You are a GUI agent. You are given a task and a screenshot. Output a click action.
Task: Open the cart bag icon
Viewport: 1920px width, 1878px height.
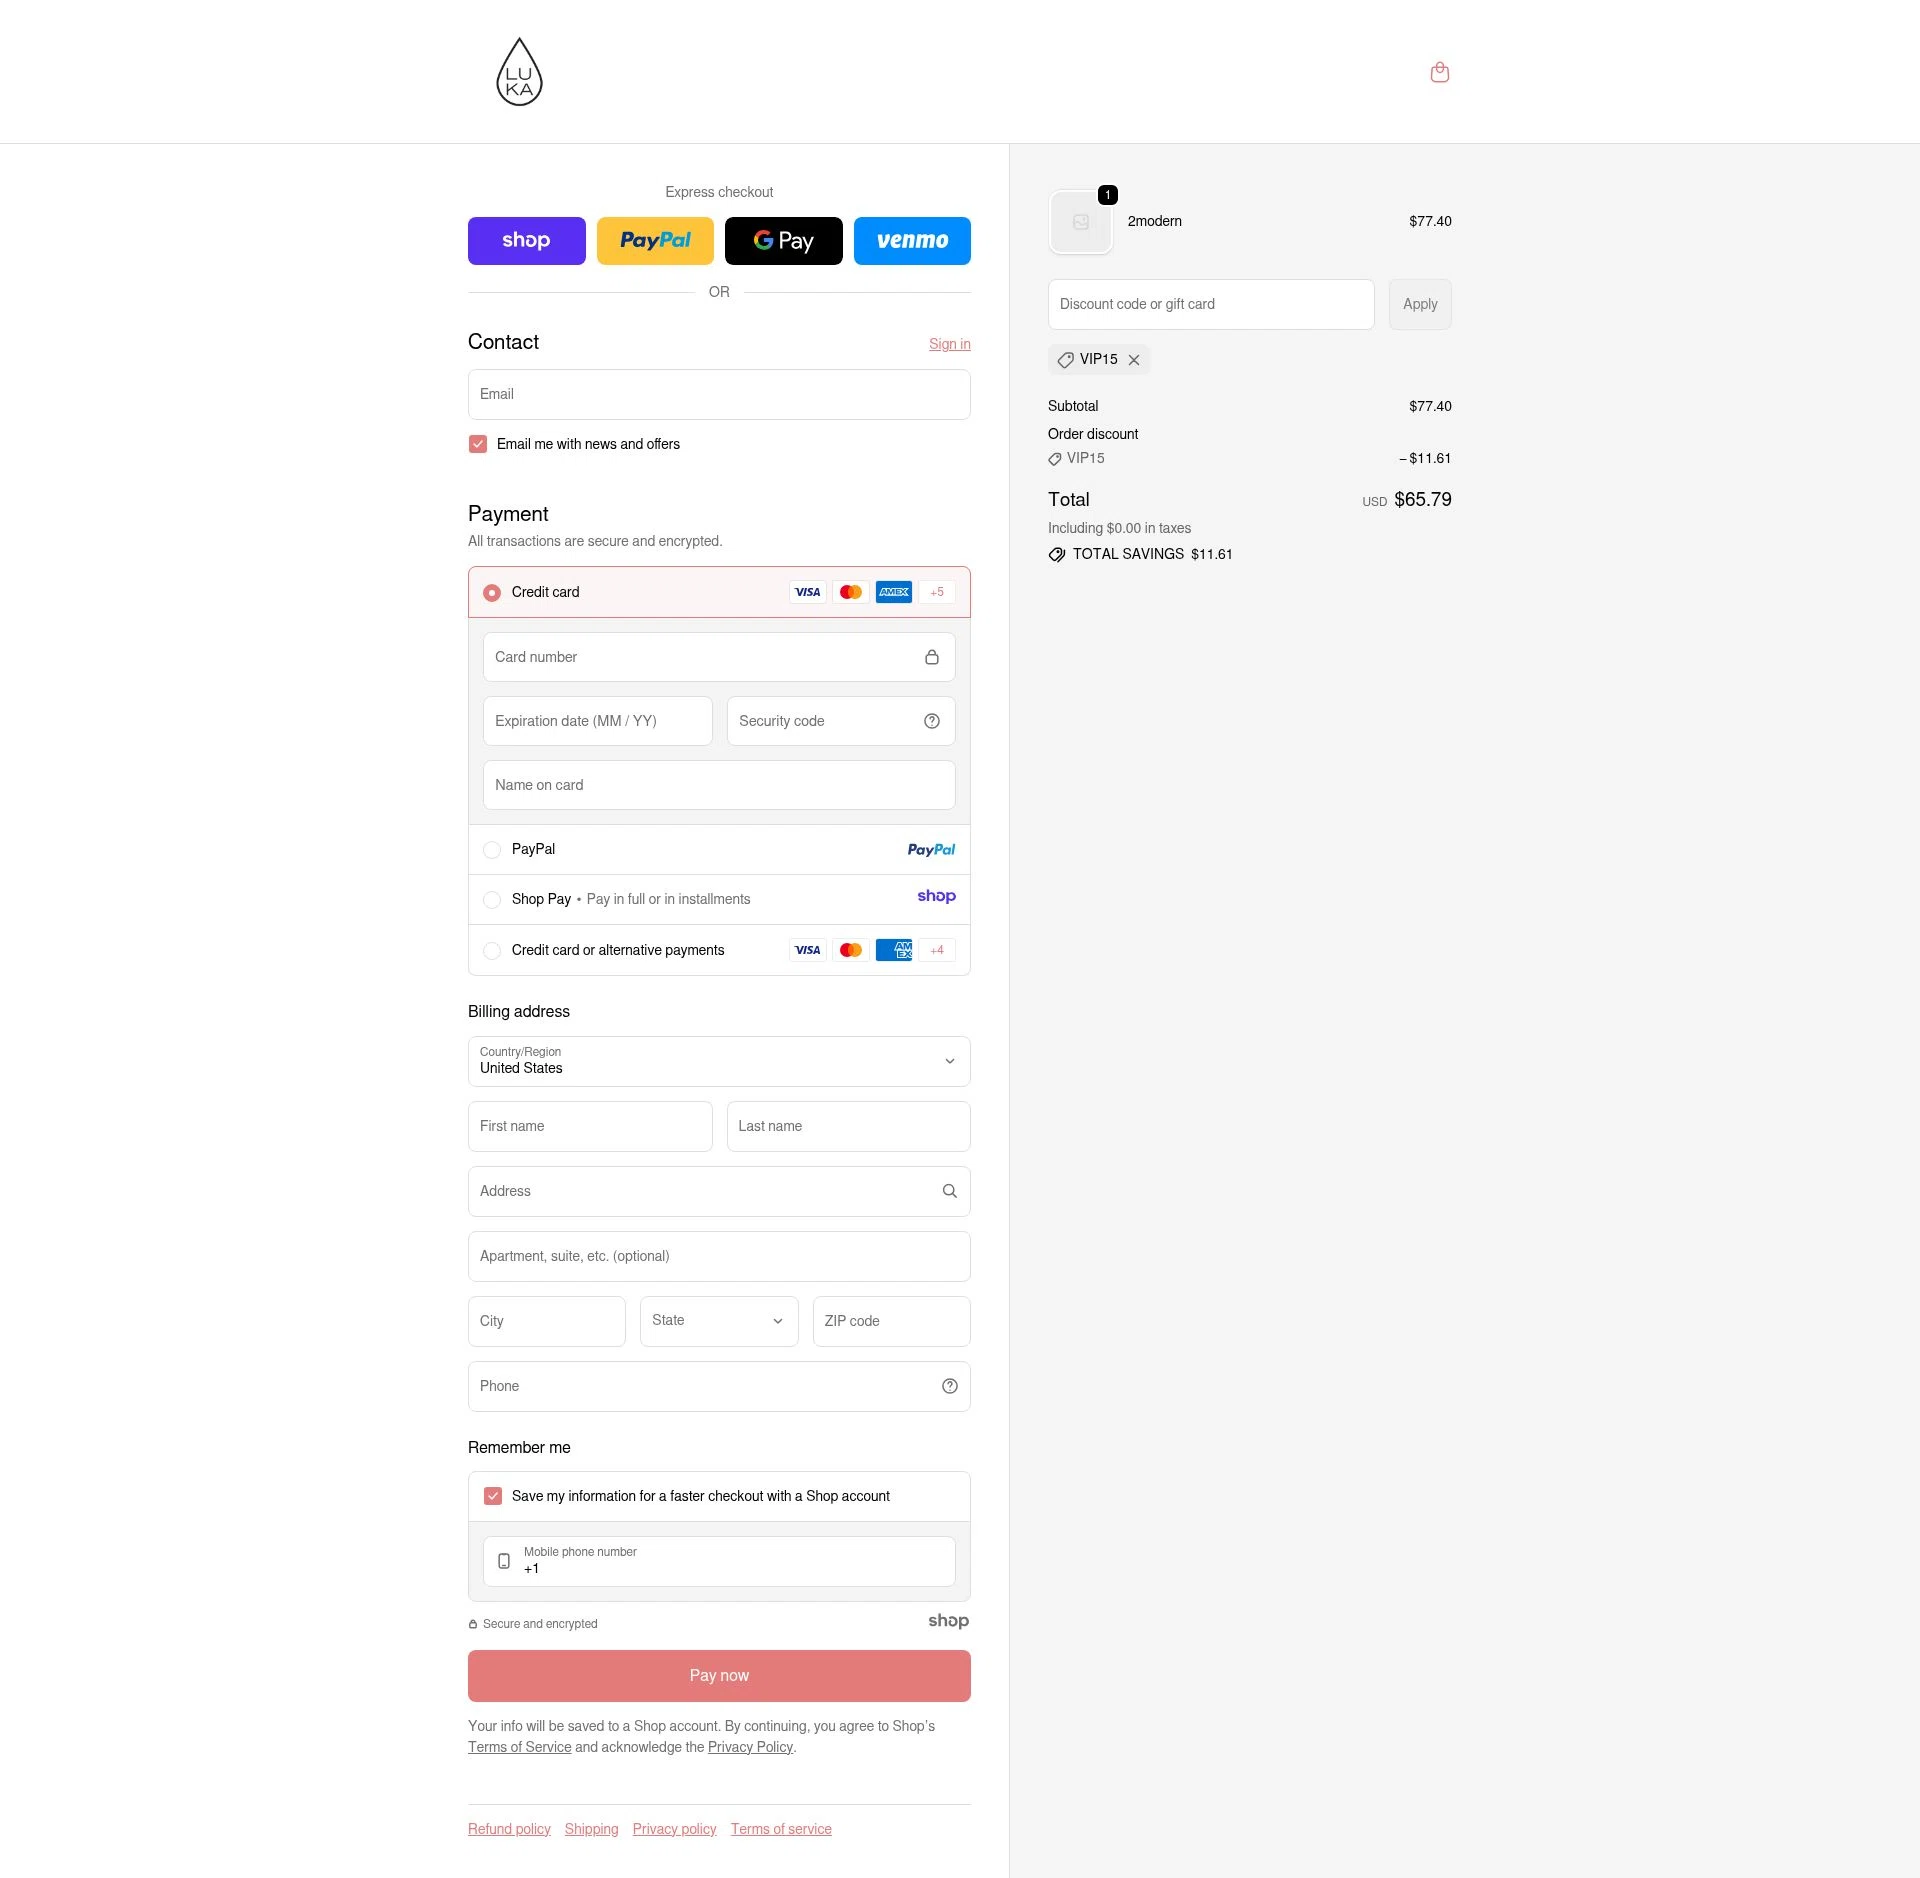[x=1440, y=72]
